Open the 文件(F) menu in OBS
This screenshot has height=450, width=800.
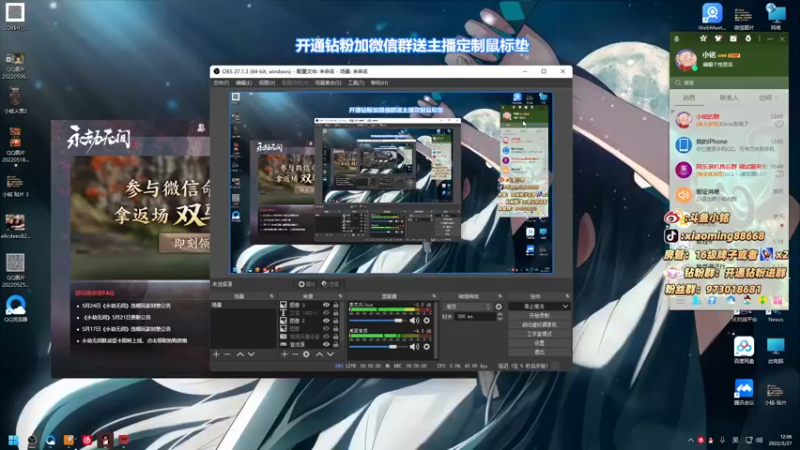pyautogui.click(x=221, y=83)
